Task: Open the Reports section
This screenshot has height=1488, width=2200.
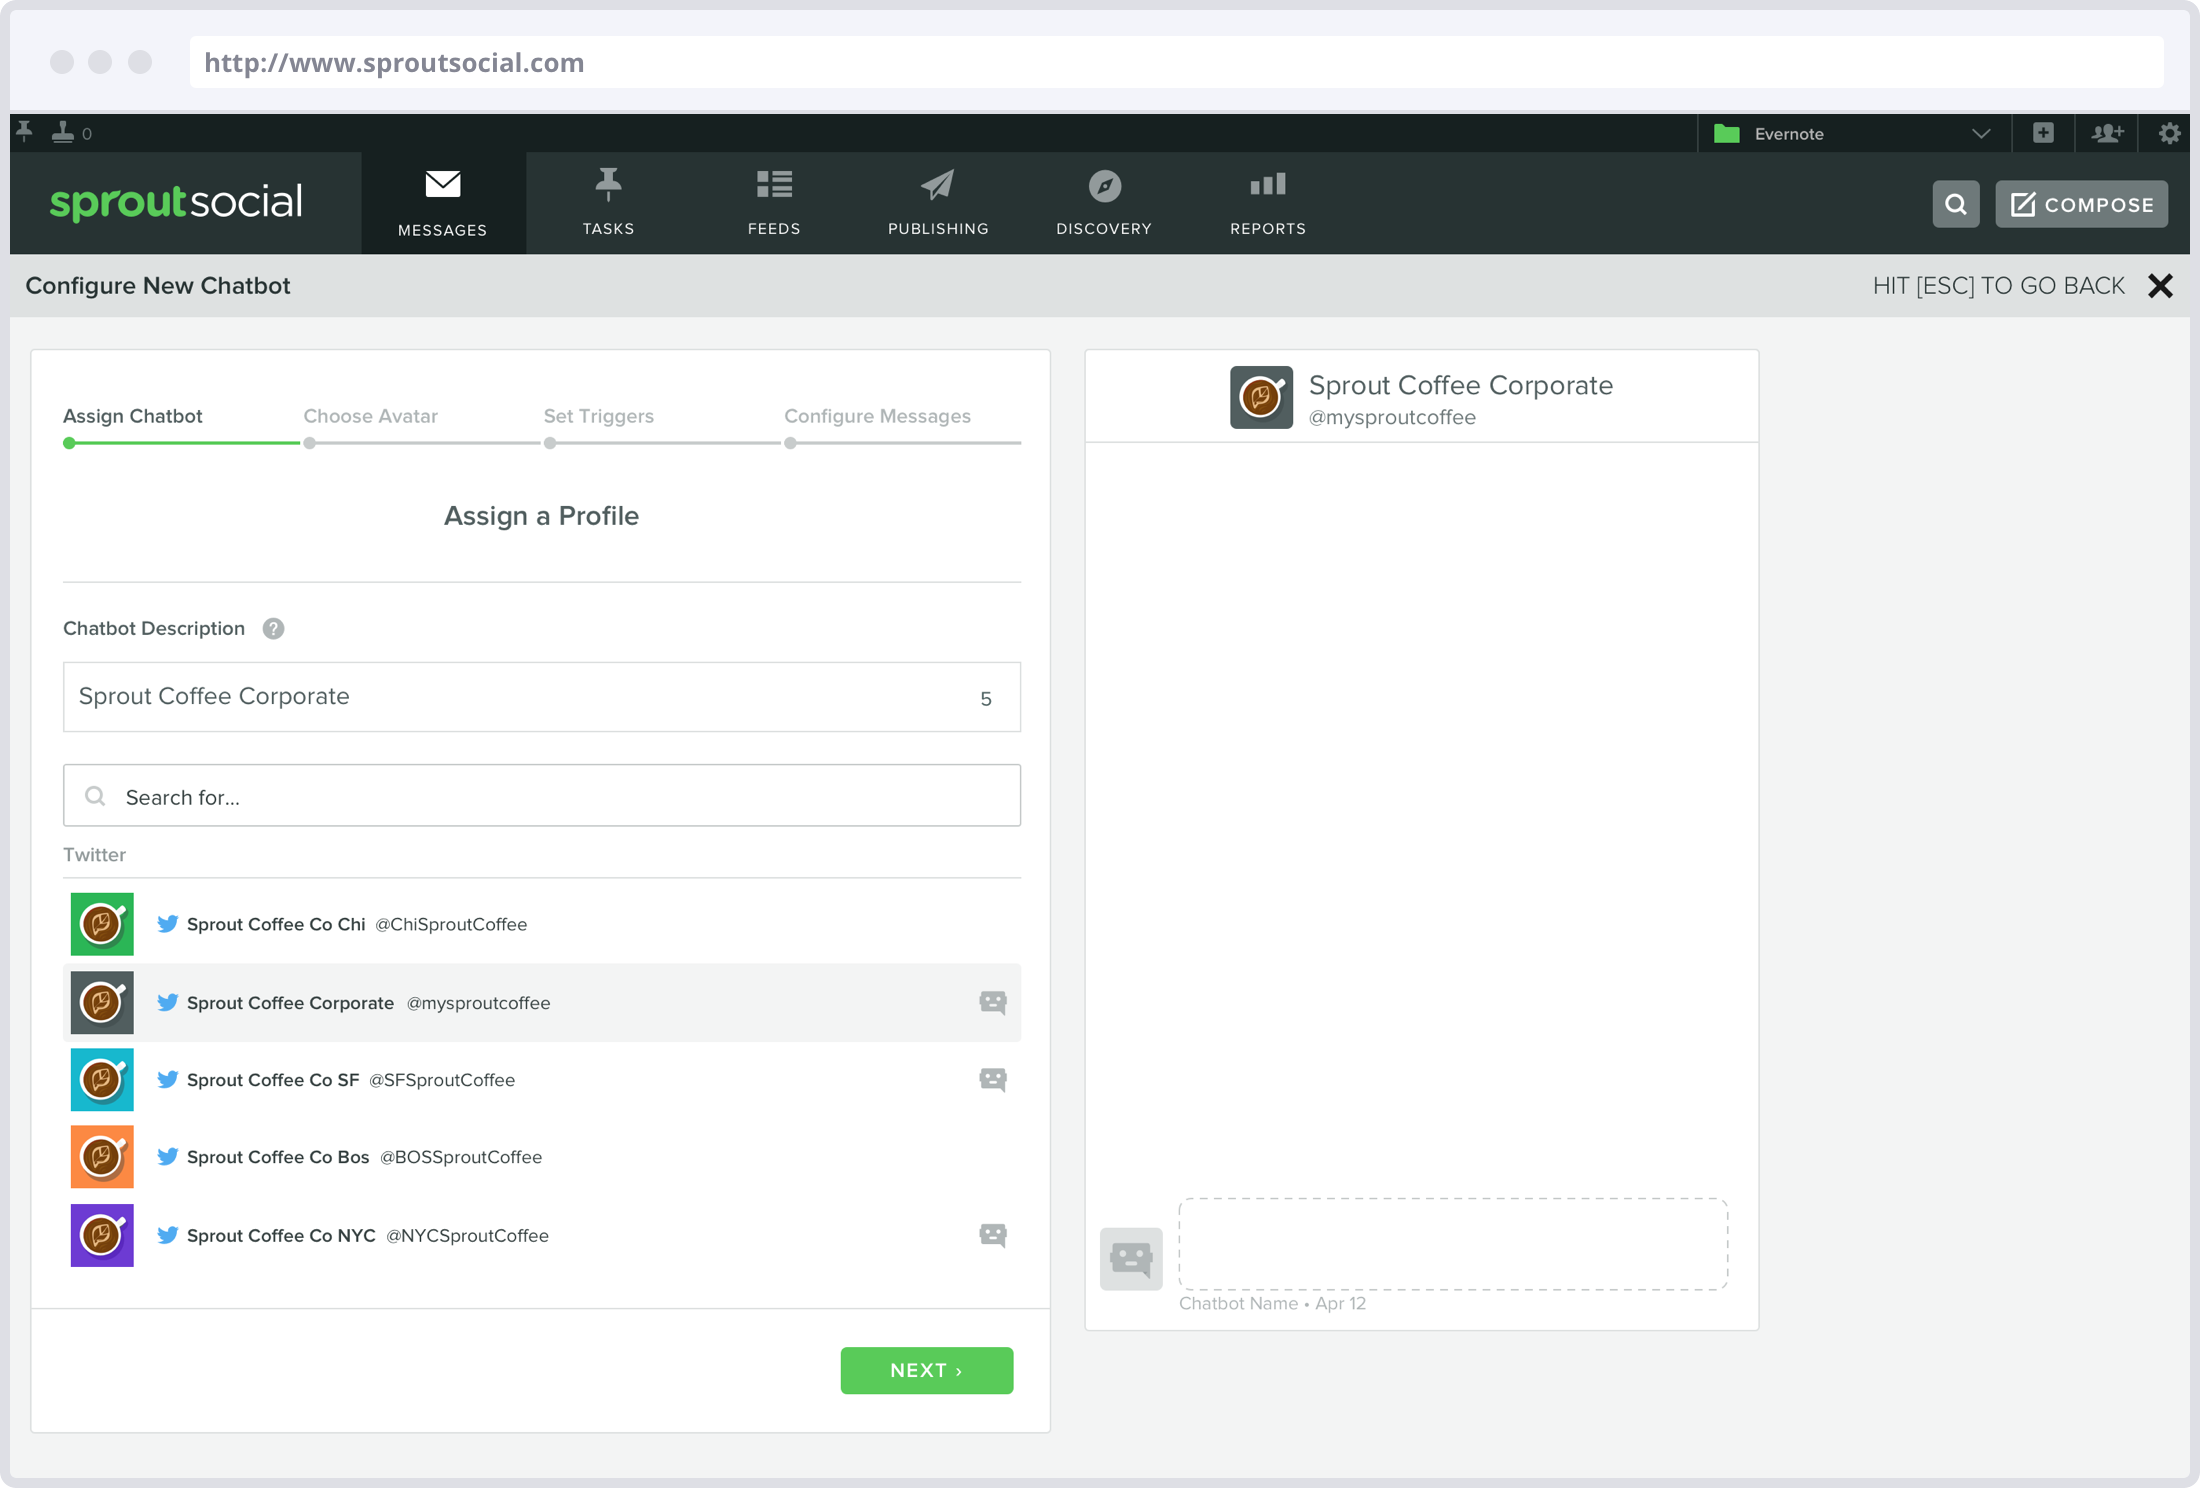Action: tap(1268, 203)
